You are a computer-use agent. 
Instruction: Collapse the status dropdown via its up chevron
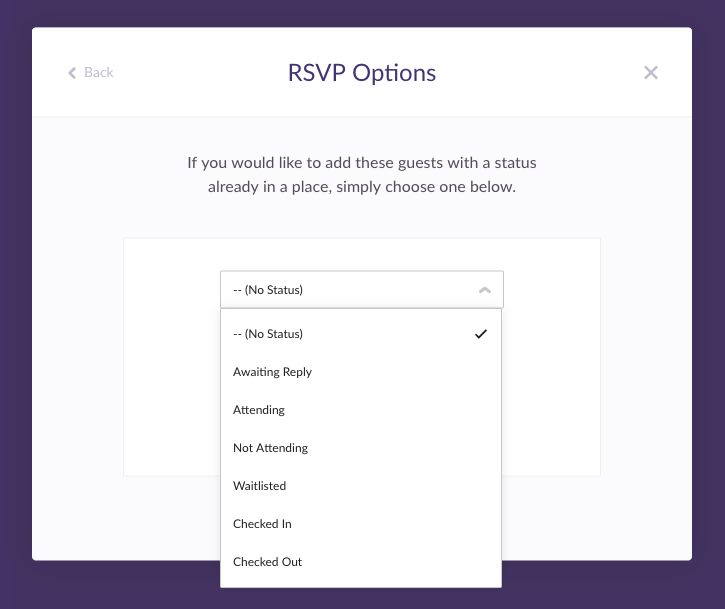click(485, 290)
